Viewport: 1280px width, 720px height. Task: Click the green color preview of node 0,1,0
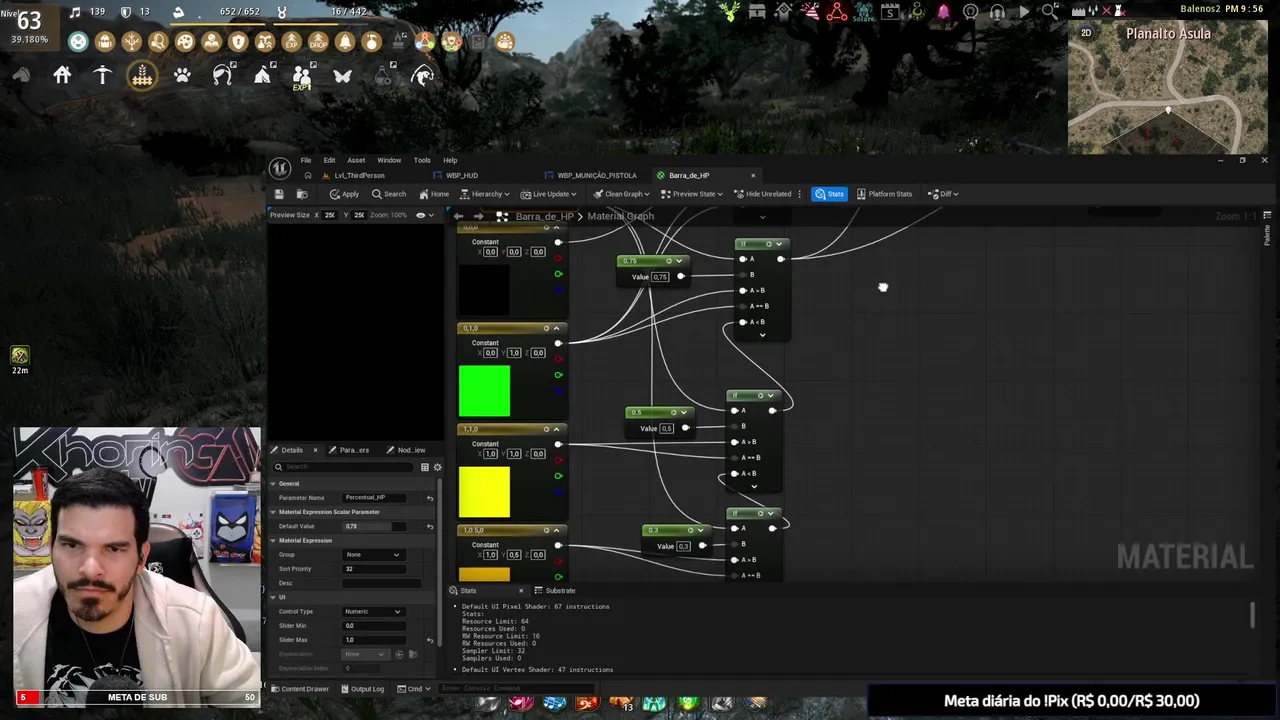[x=484, y=390]
